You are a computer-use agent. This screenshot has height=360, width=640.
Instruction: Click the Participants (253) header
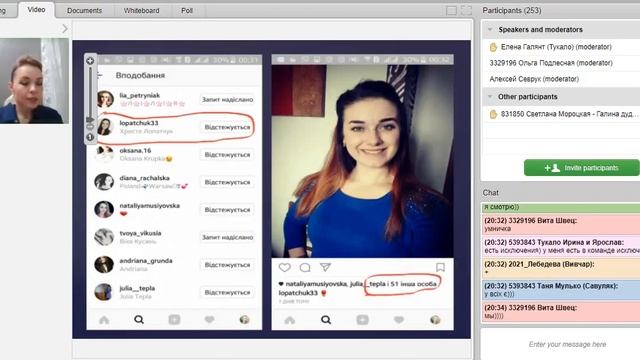tap(512, 10)
